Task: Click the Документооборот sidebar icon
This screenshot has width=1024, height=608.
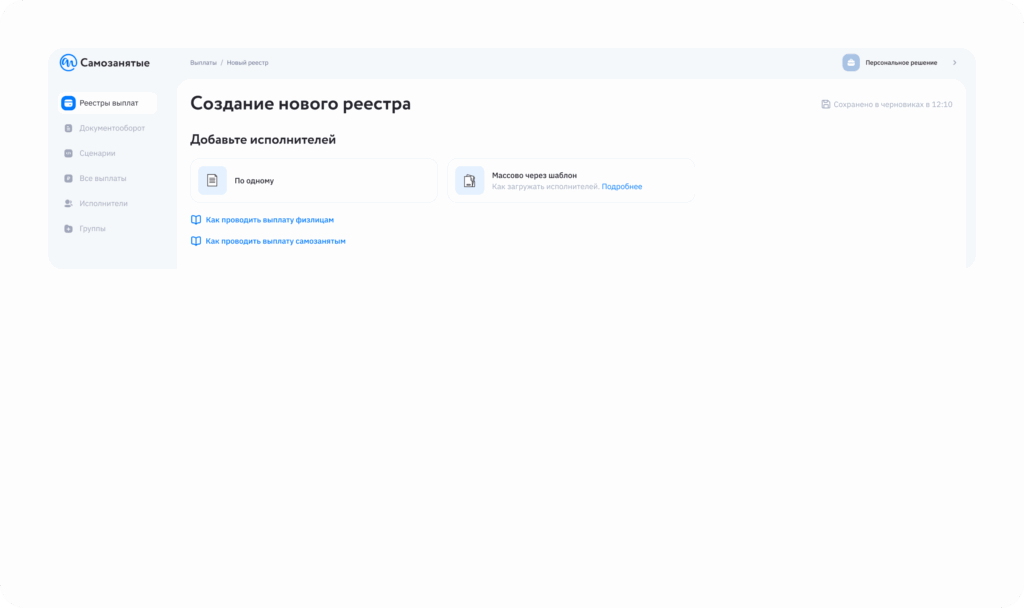Action: click(68, 128)
